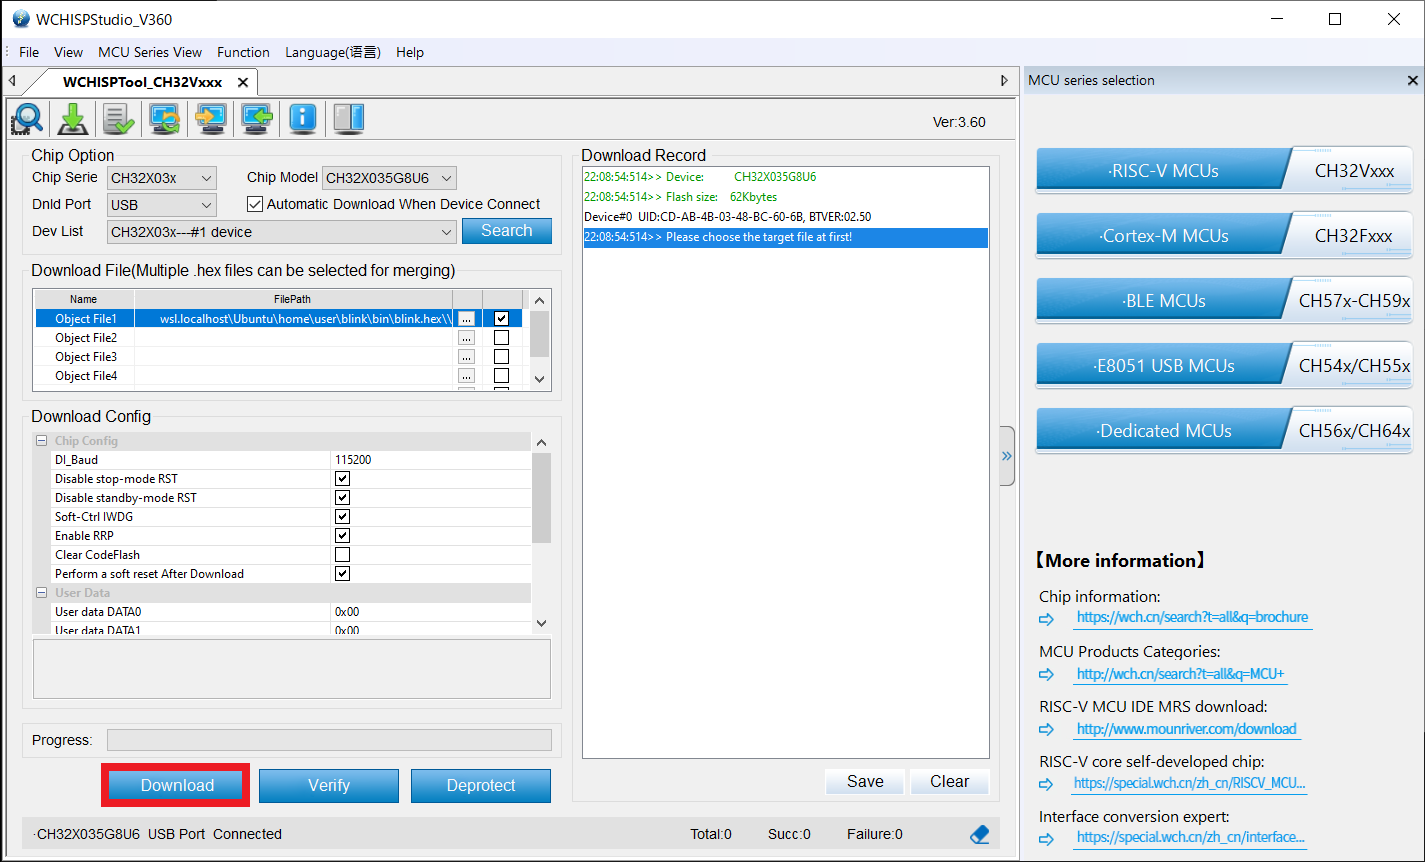The height and width of the screenshot is (862, 1425).
Task: Click the Download Config vertical scrollbar
Action: [541, 532]
